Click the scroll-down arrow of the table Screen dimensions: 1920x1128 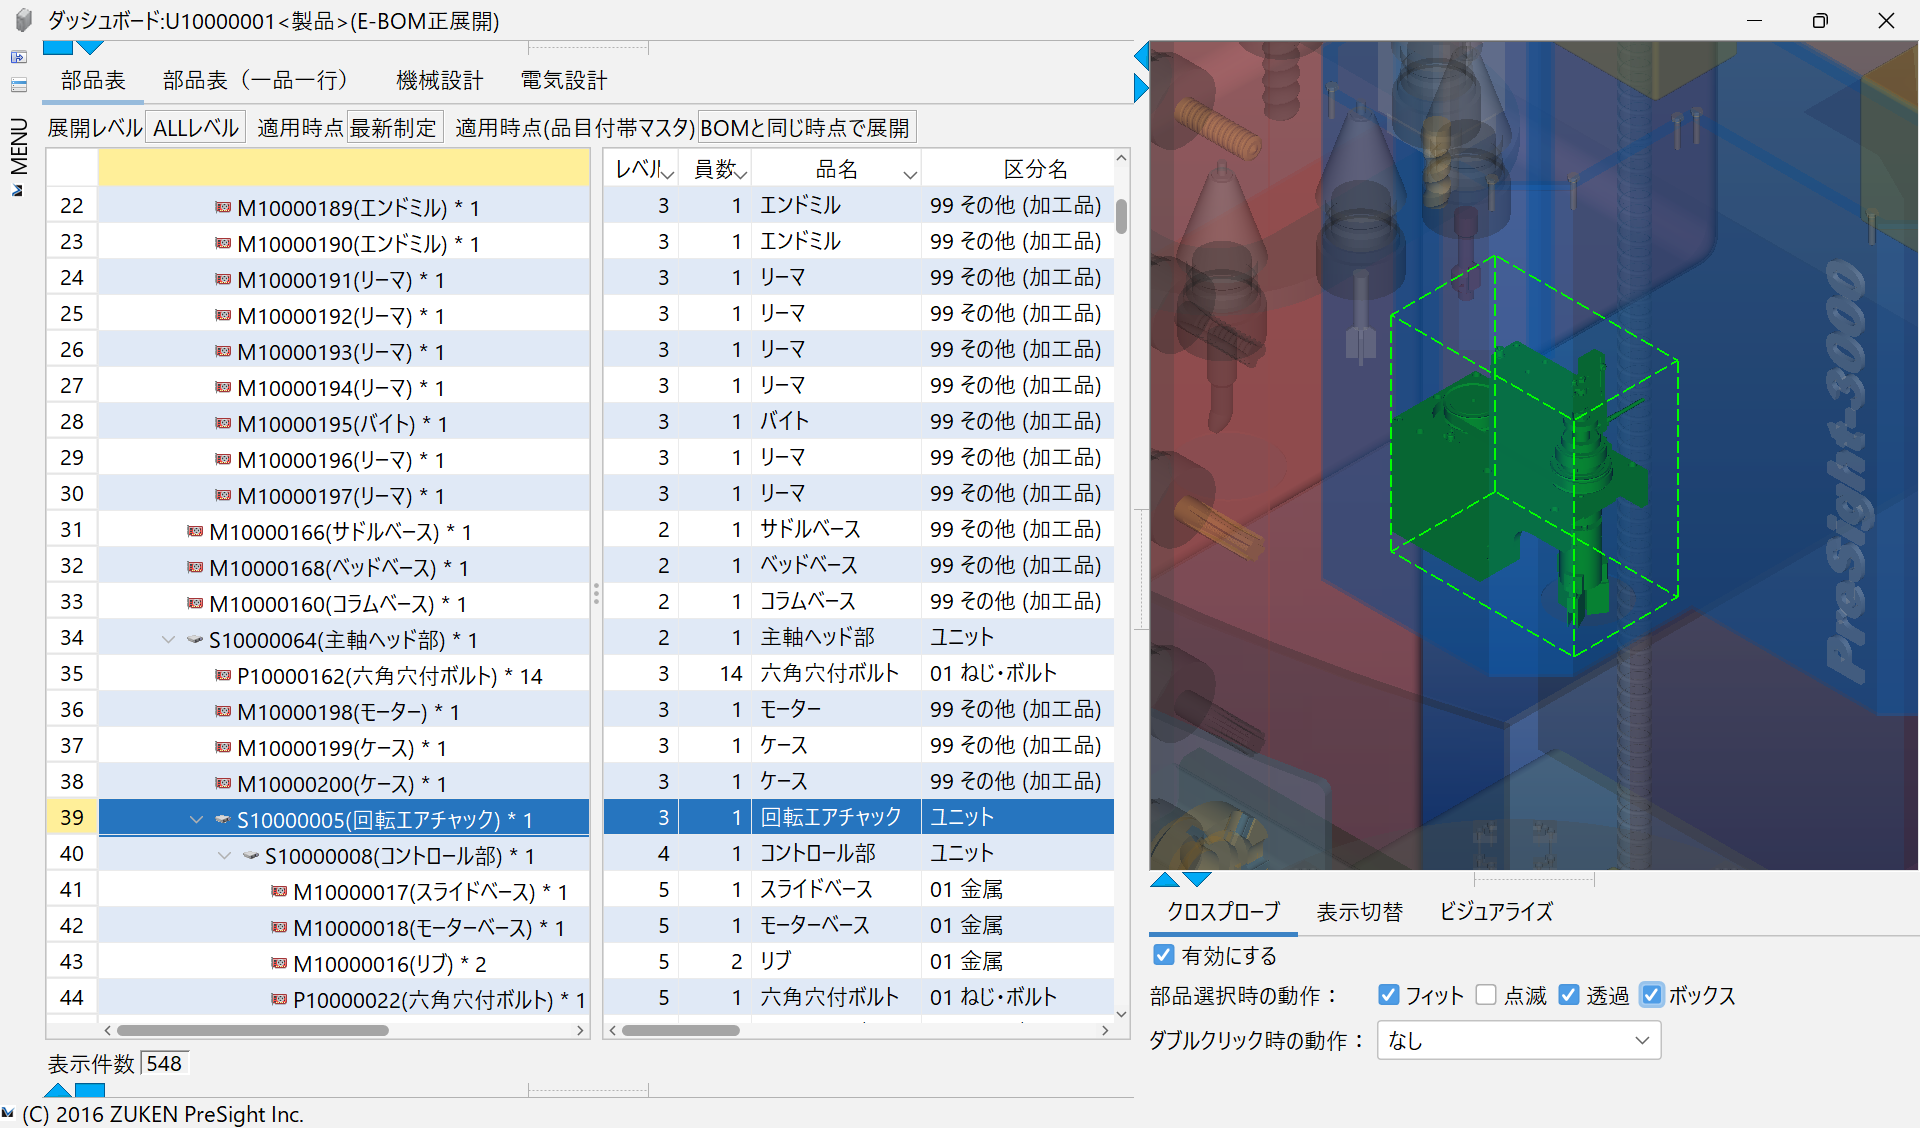click(1121, 1013)
